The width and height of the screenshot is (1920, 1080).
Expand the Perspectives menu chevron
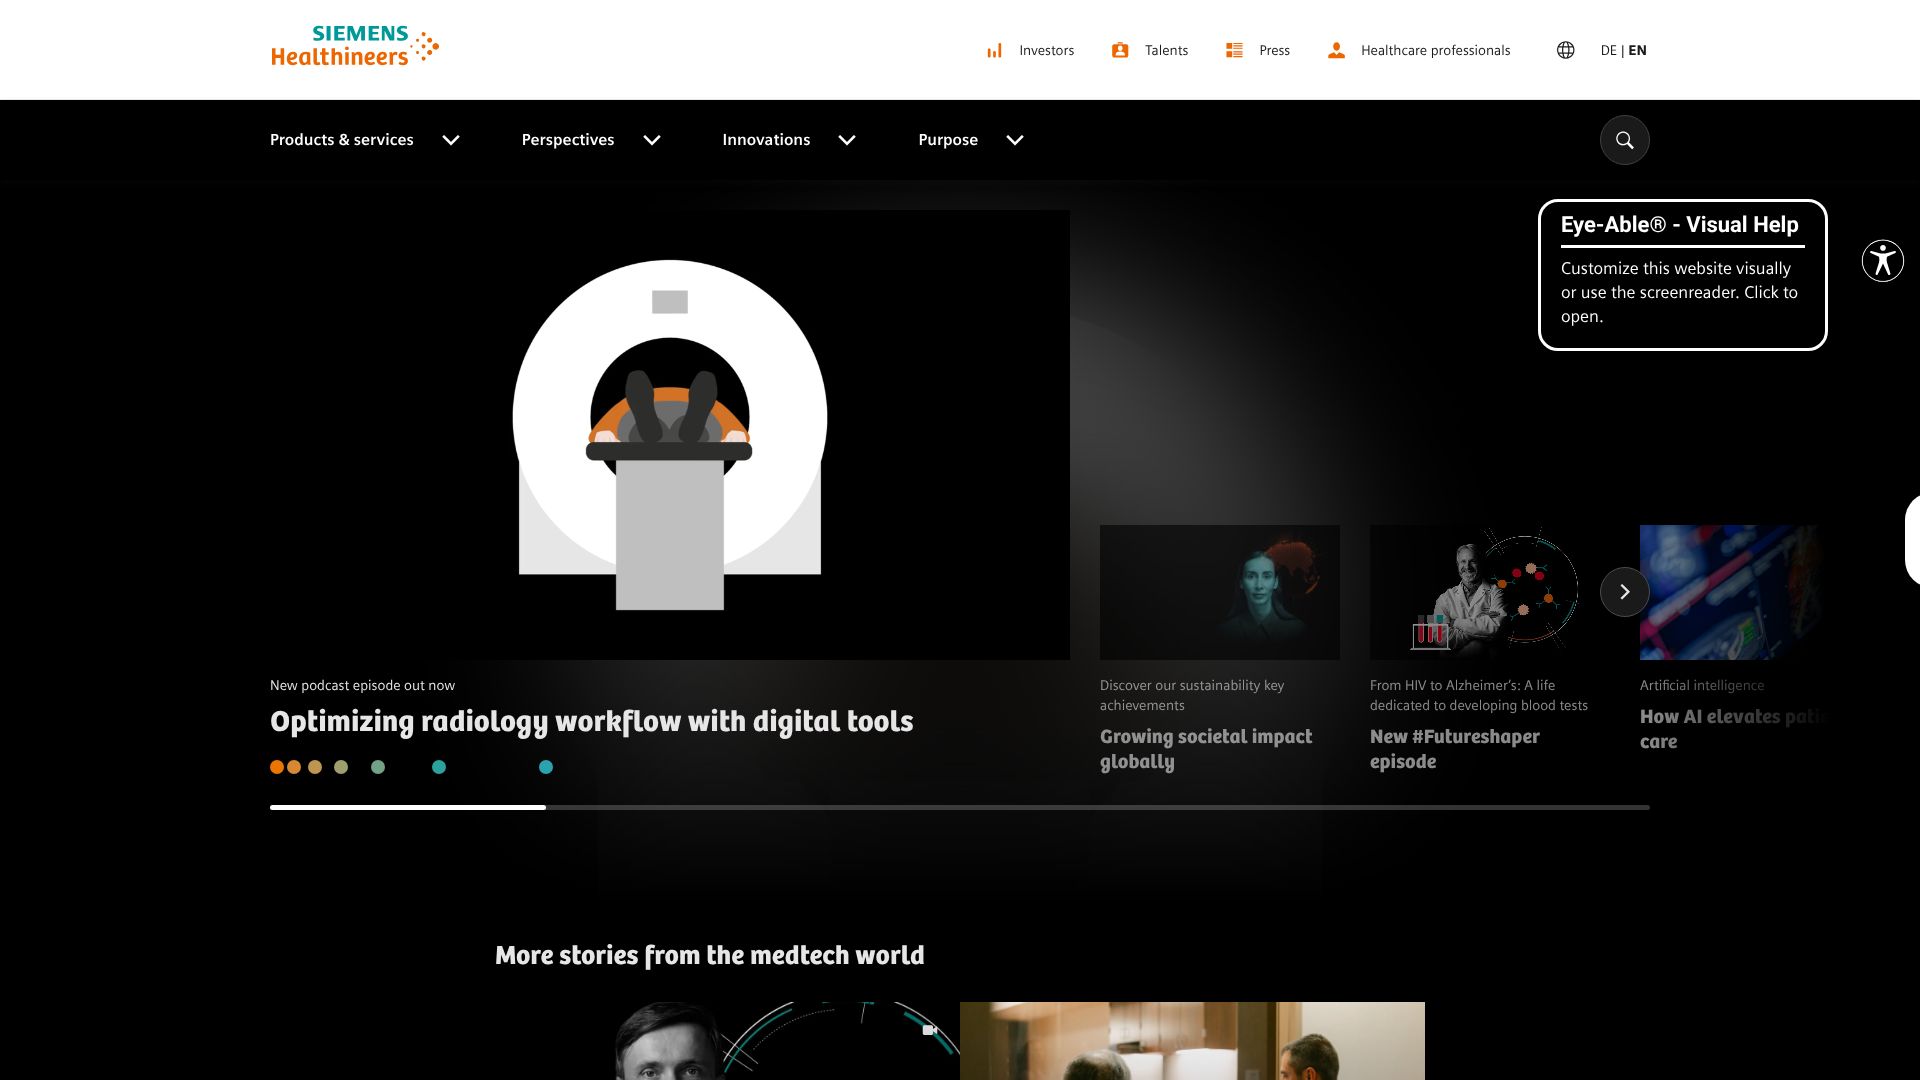tap(652, 140)
